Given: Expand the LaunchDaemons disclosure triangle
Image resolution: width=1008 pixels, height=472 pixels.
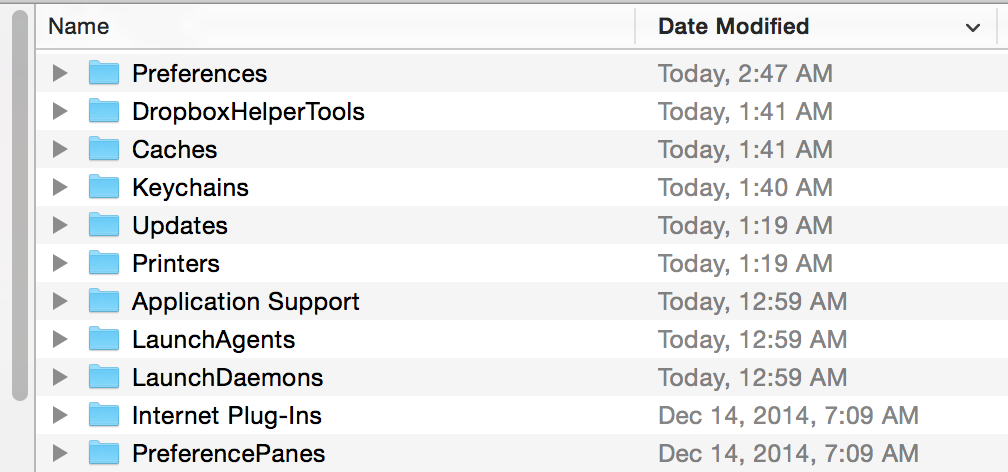Looking at the screenshot, I should pos(60,377).
